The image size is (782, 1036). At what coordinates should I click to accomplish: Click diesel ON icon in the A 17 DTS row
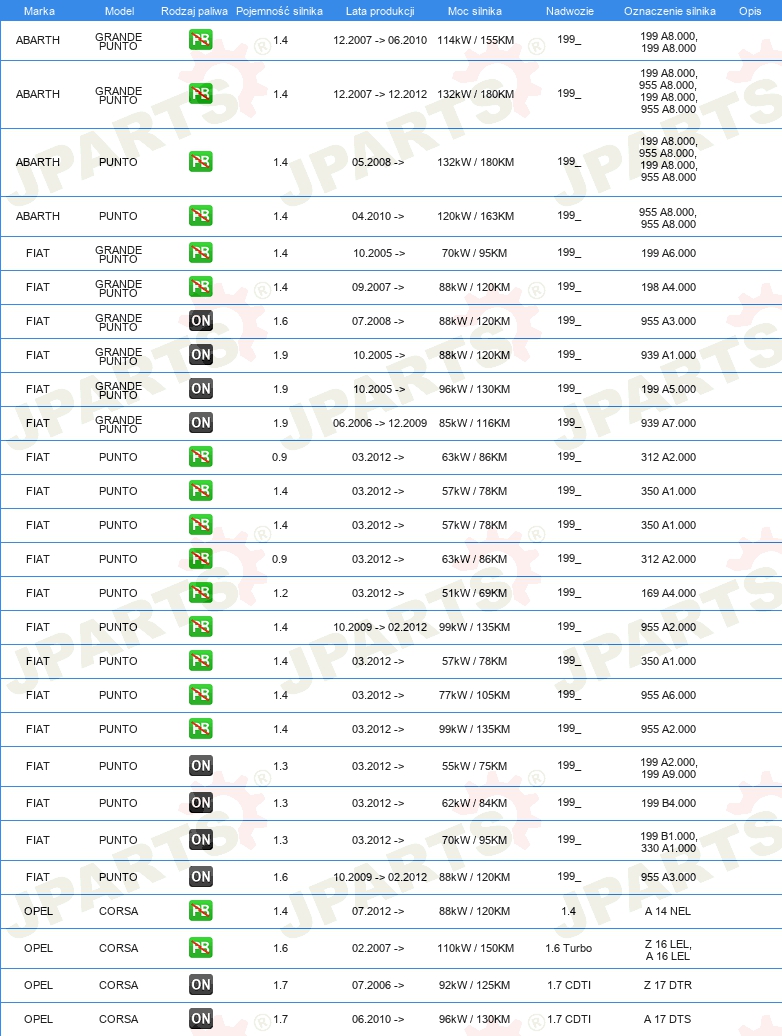201,1019
